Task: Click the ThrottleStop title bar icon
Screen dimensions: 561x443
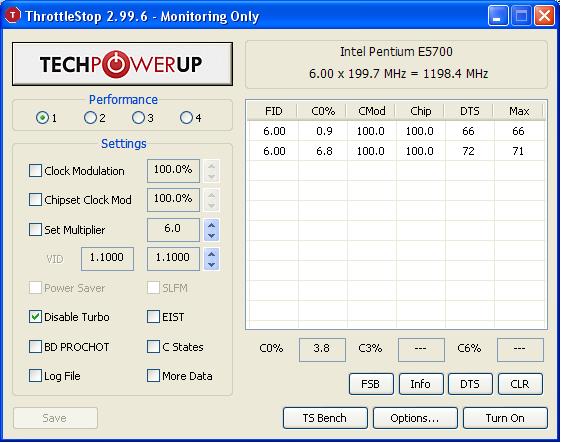Action: [x=13, y=15]
